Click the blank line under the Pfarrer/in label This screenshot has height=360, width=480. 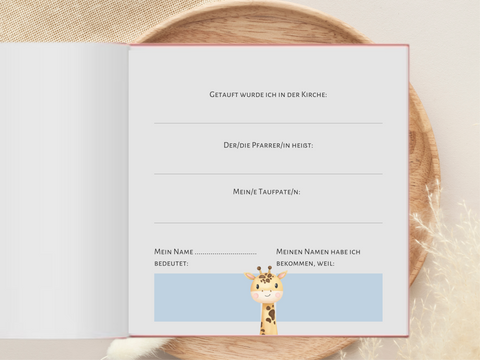[x=268, y=174]
